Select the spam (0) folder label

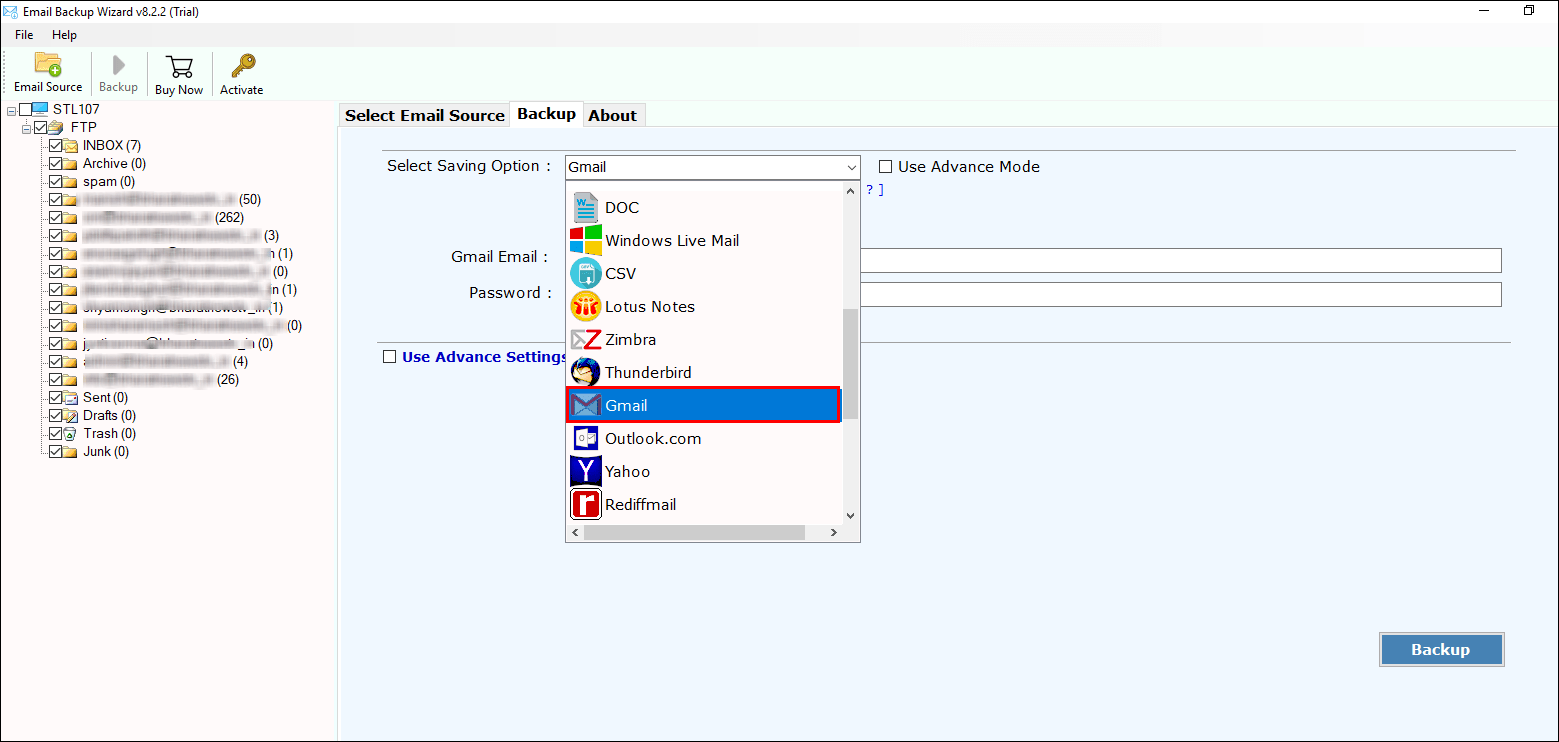coord(109,182)
